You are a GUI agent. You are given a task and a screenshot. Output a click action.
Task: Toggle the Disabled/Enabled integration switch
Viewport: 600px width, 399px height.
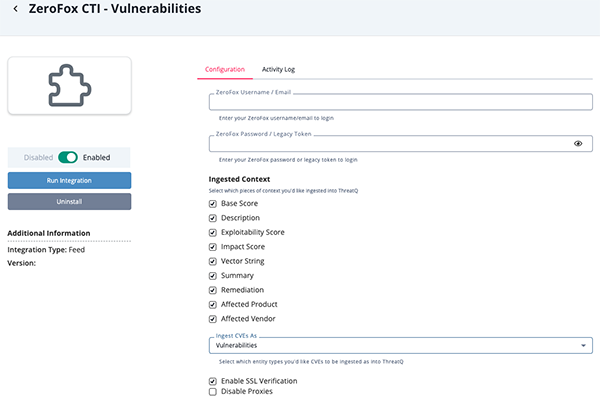(68, 157)
